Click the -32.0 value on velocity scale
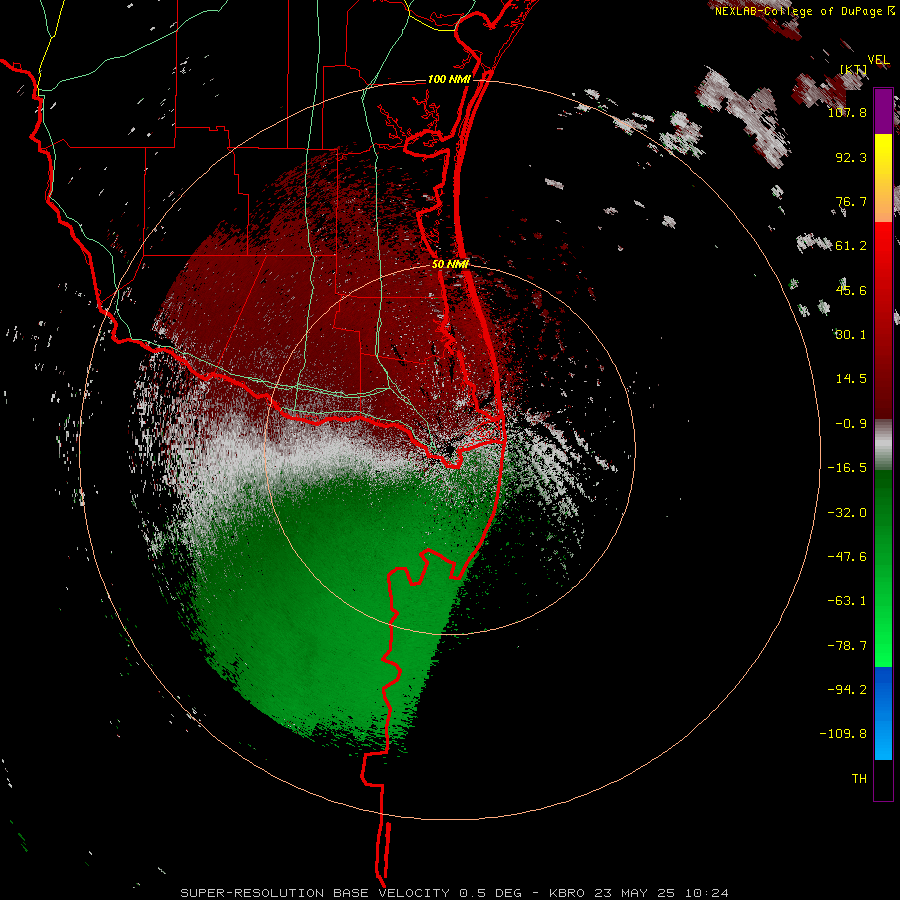900x900 pixels. coord(847,513)
